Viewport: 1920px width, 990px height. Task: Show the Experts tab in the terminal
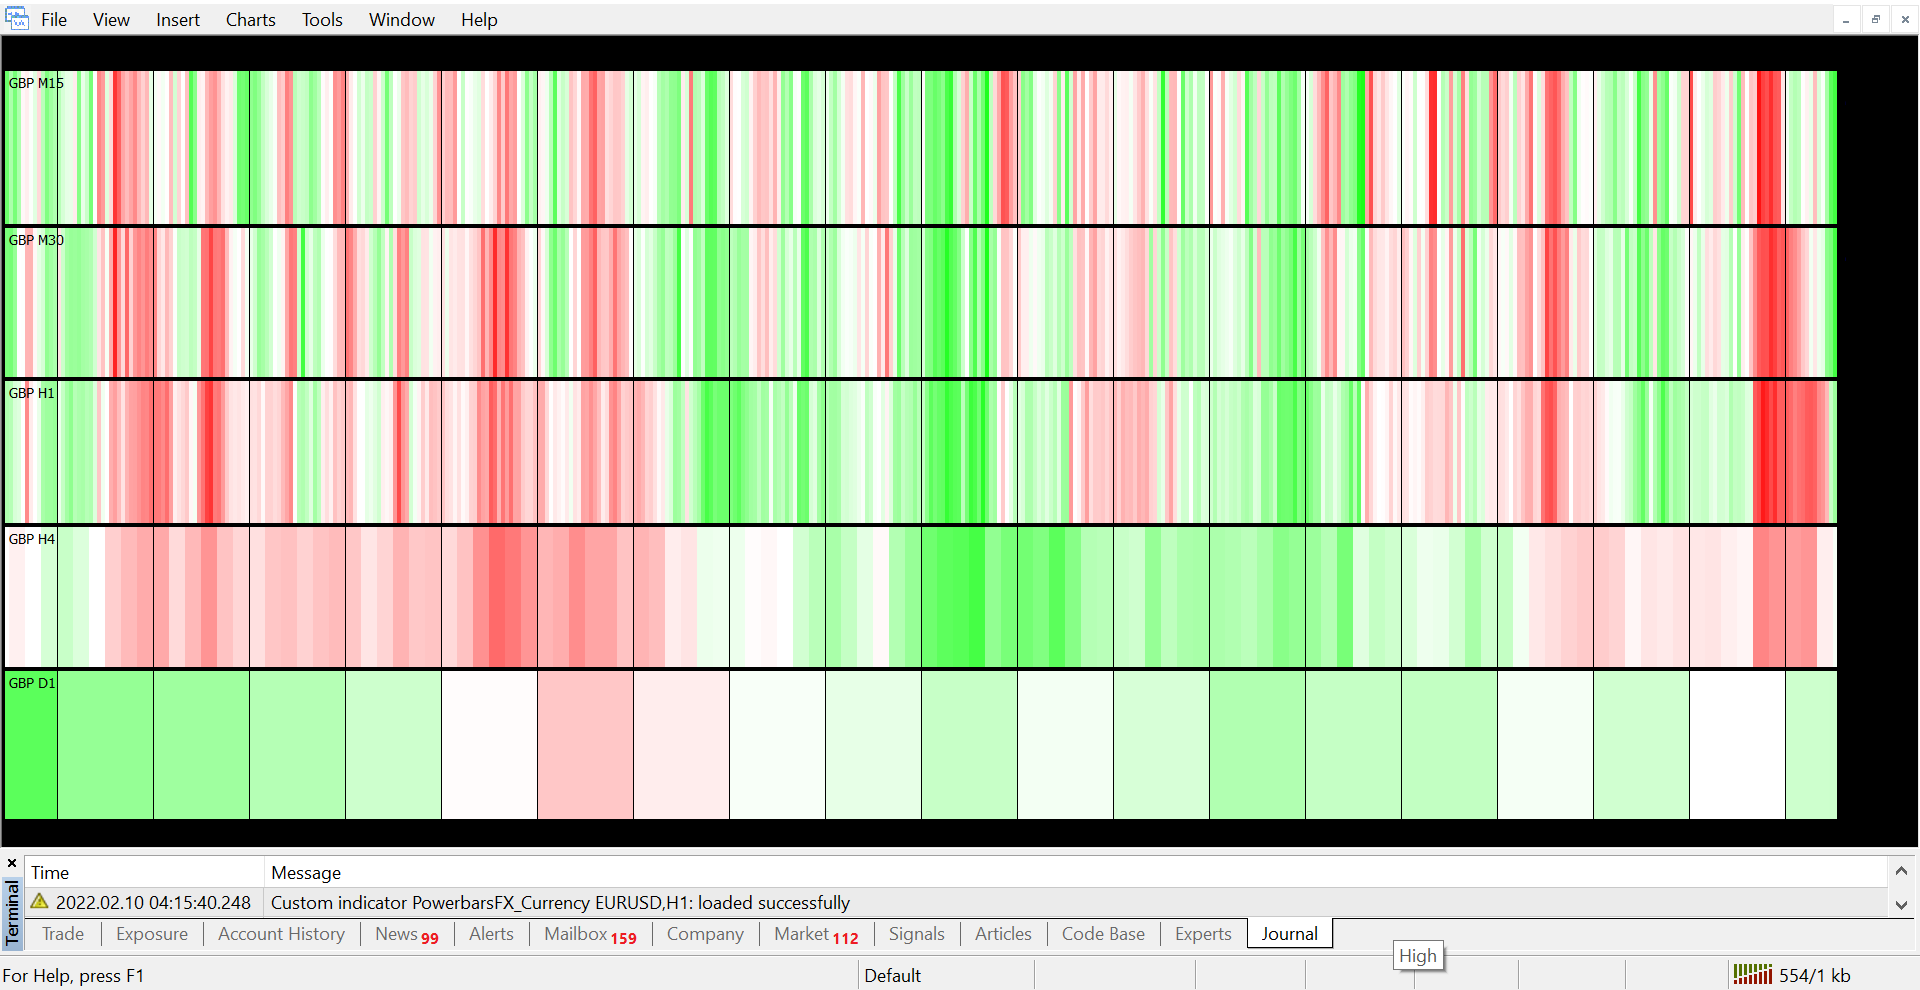(x=1203, y=934)
